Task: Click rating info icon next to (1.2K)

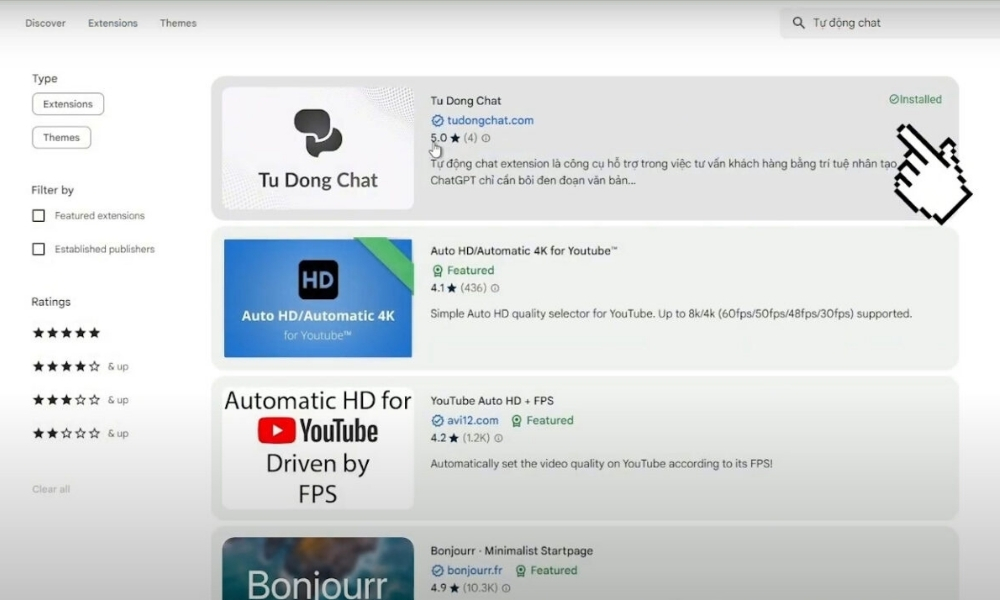Action: 499,438
